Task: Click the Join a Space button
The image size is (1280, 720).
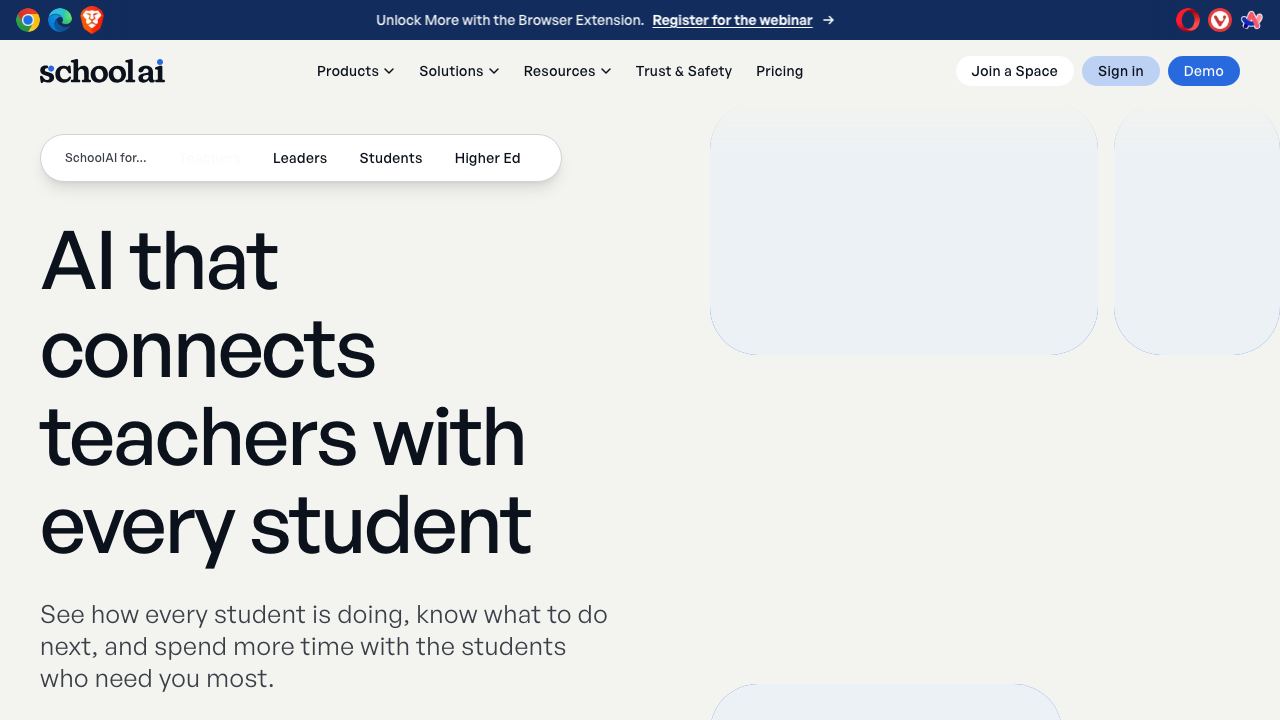Action: (x=1014, y=71)
